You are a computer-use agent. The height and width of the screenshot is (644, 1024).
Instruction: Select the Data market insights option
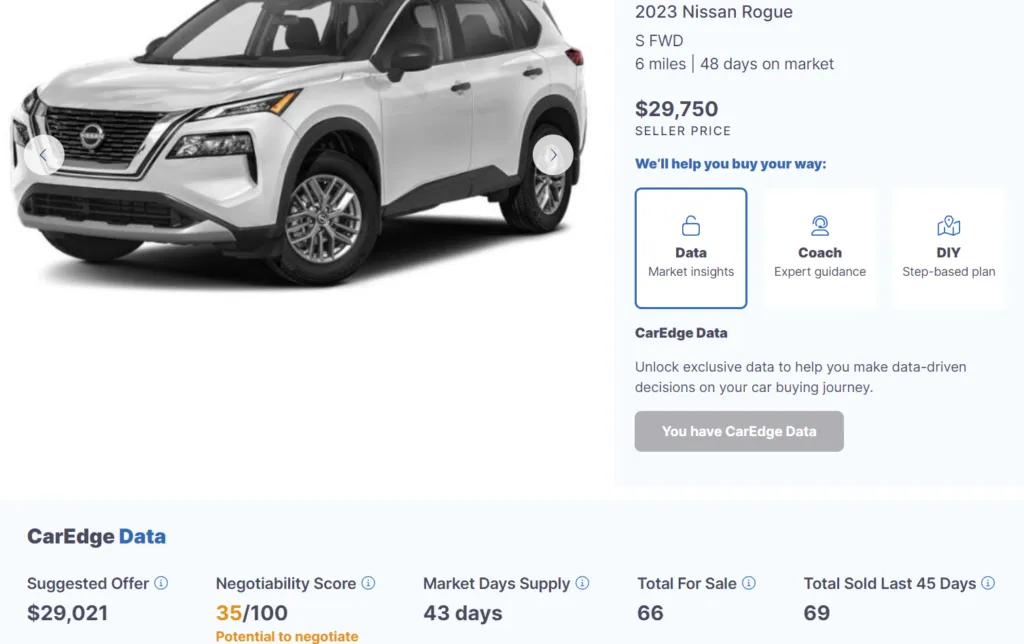point(691,247)
